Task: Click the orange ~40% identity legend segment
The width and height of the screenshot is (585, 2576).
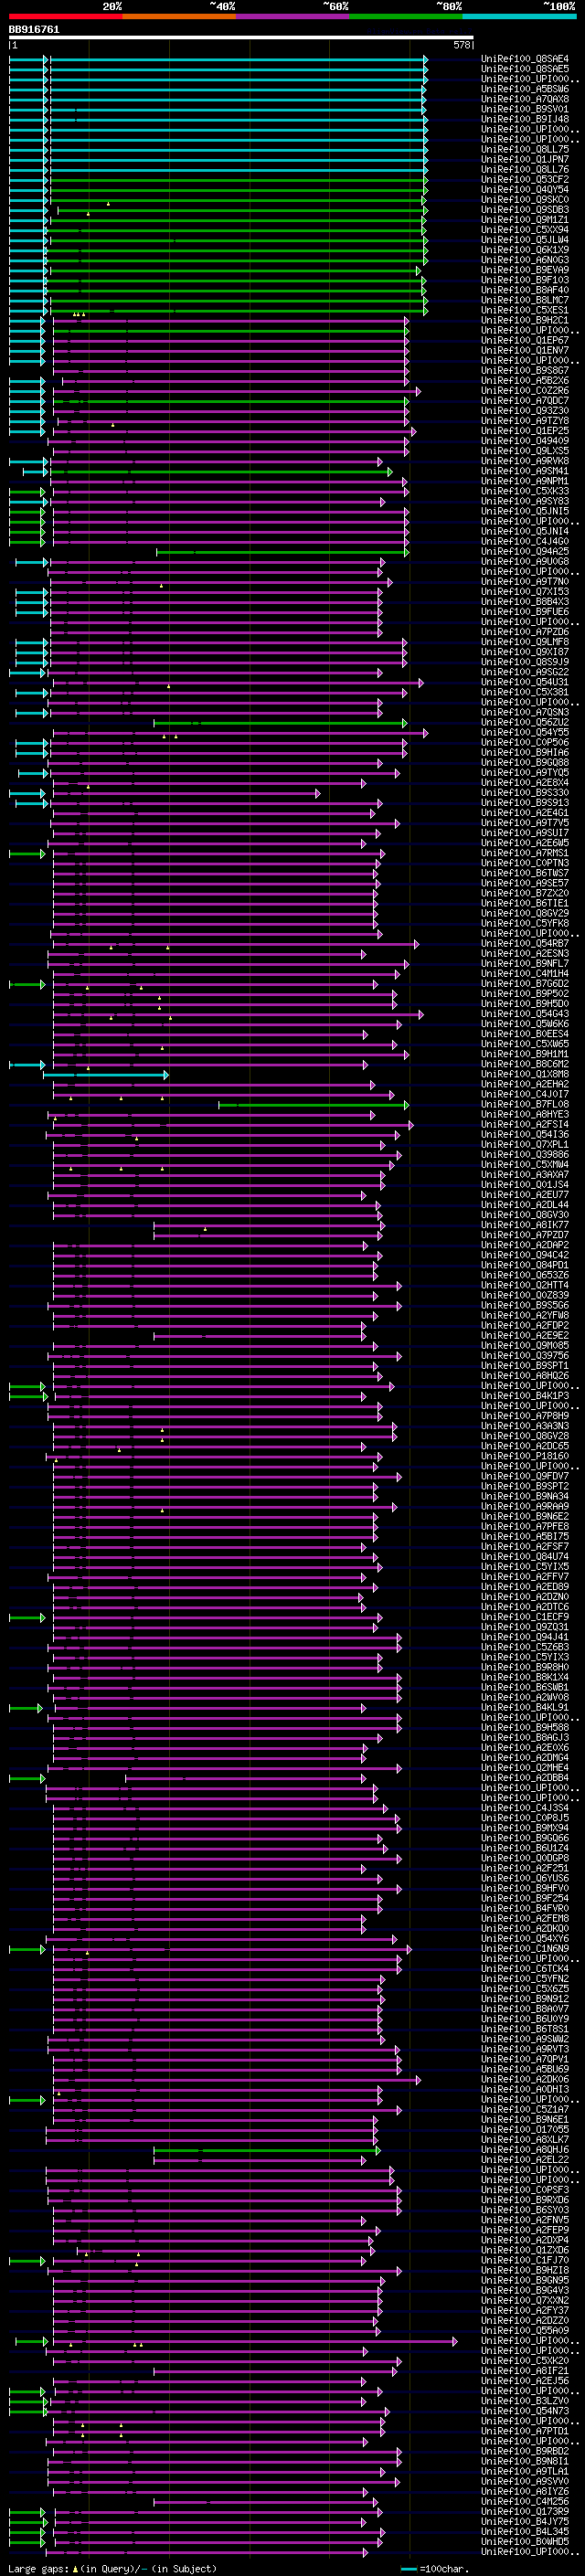Action: coord(179,17)
